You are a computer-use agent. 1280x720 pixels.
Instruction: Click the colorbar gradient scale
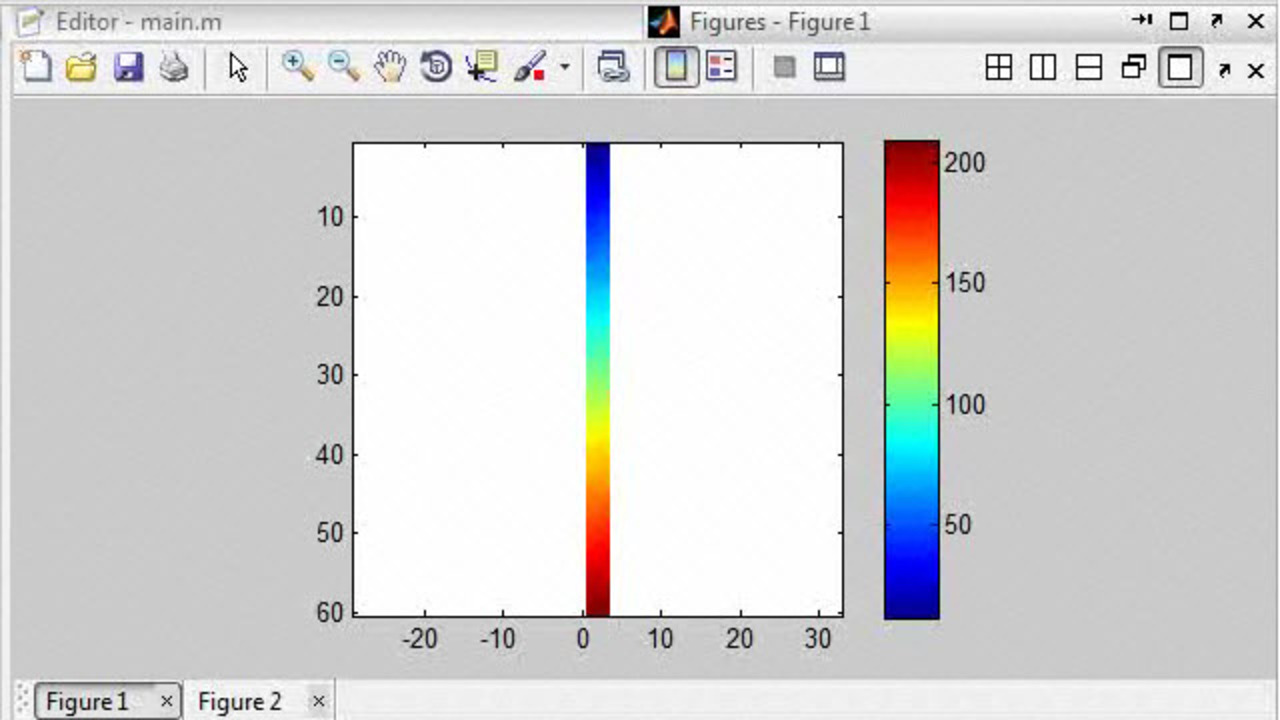[x=911, y=380]
